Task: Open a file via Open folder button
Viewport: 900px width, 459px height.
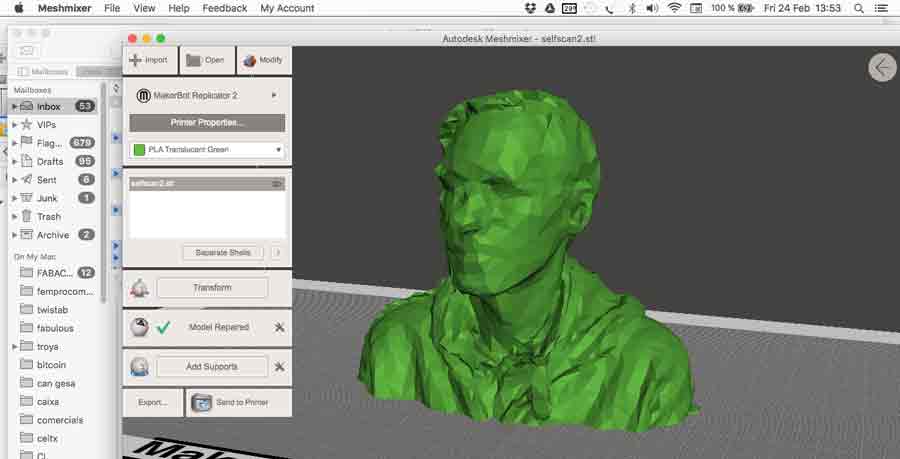Action: [x=194, y=60]
